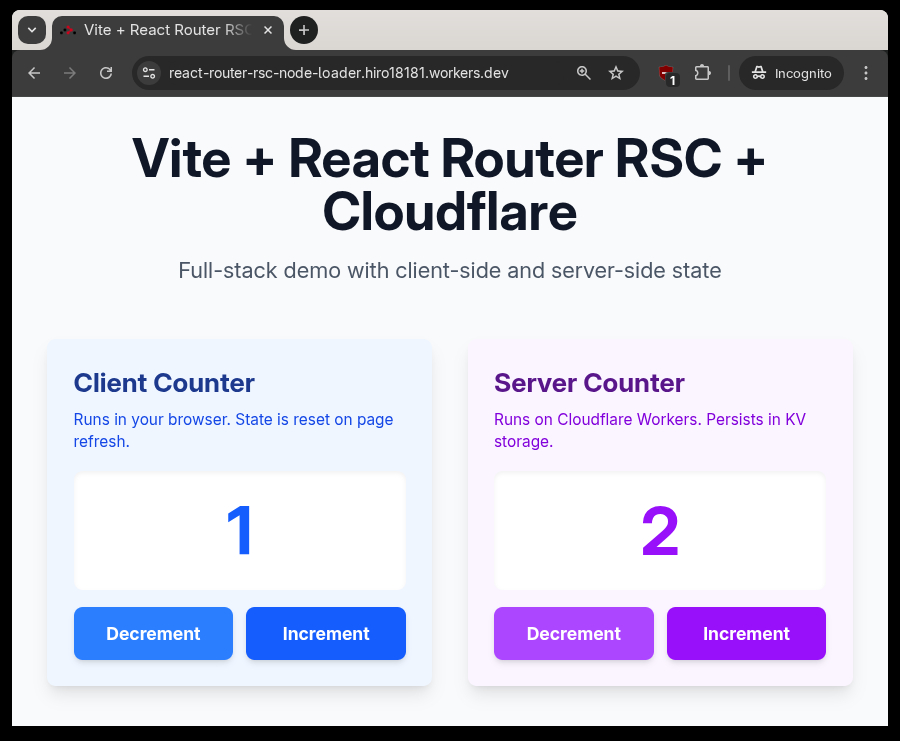Open a new browser tab

[x=304, y=30]
